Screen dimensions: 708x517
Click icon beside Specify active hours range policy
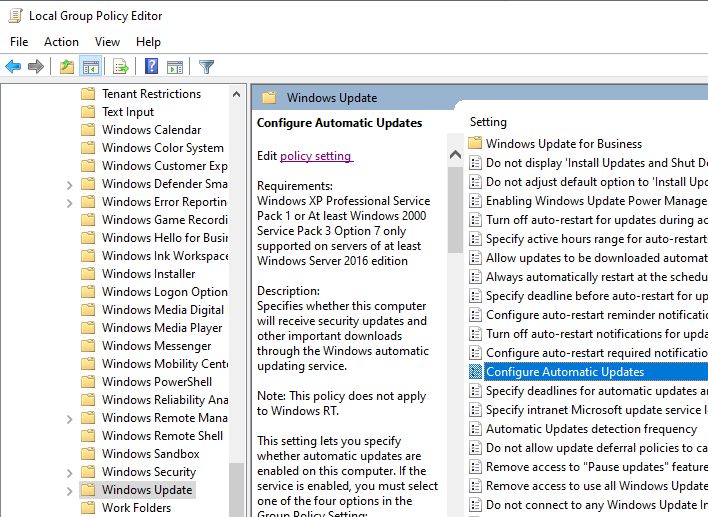click(475, 238)
